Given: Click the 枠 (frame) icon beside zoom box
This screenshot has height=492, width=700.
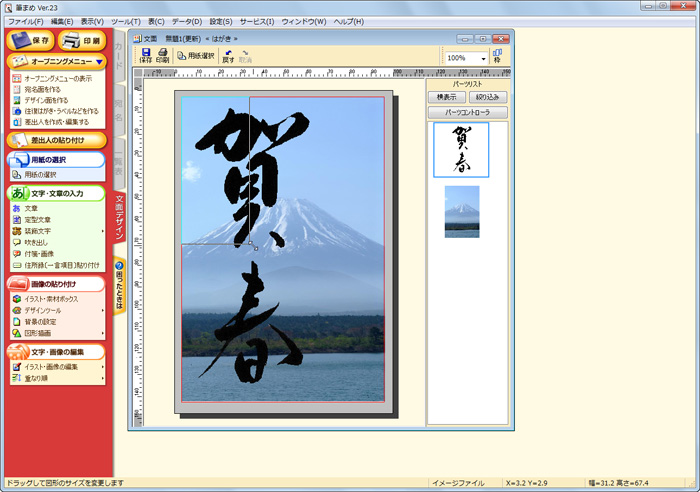Looking at the screenshot, I should (x=497, y=57).
